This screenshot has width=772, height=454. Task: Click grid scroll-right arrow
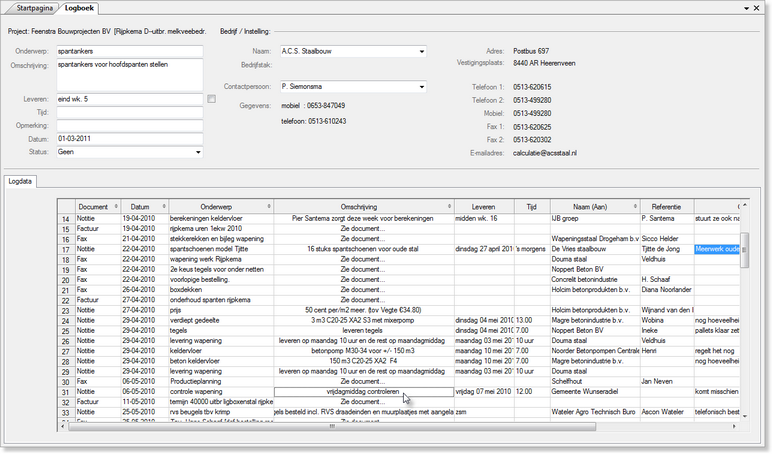point(735,426)
